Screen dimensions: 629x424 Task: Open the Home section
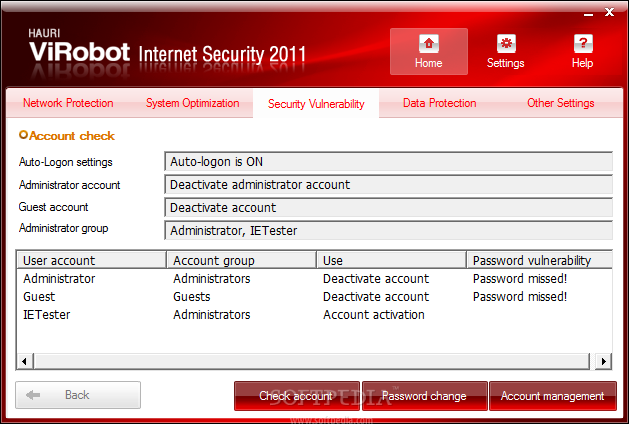click(x=428, y=51)
